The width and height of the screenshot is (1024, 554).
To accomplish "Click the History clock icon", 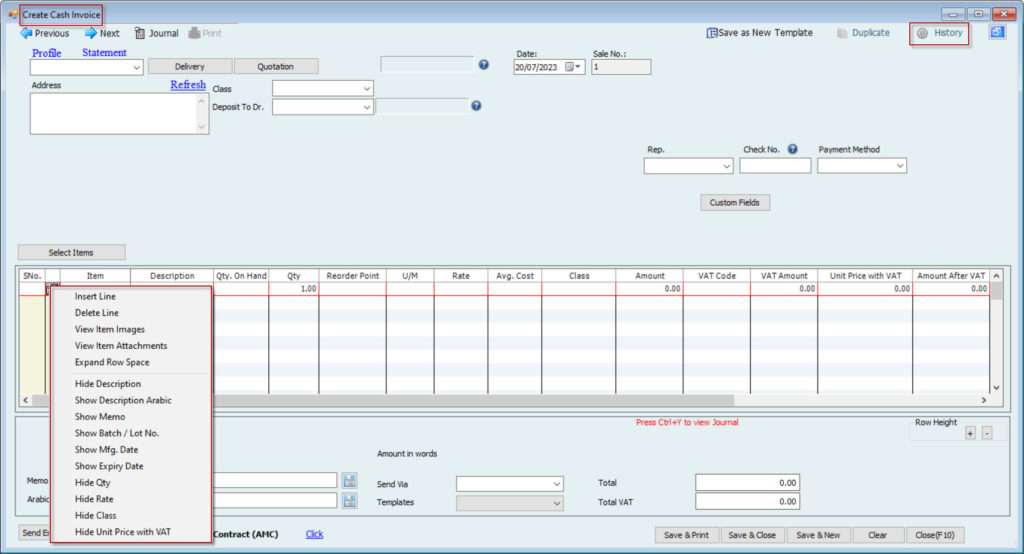I will coord(922,33).
